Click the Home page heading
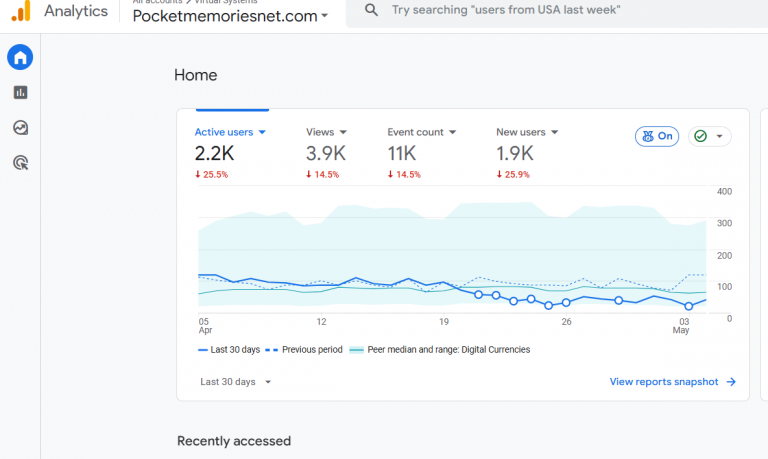This screenshot has width=768, height=459. tap(195, 75)
